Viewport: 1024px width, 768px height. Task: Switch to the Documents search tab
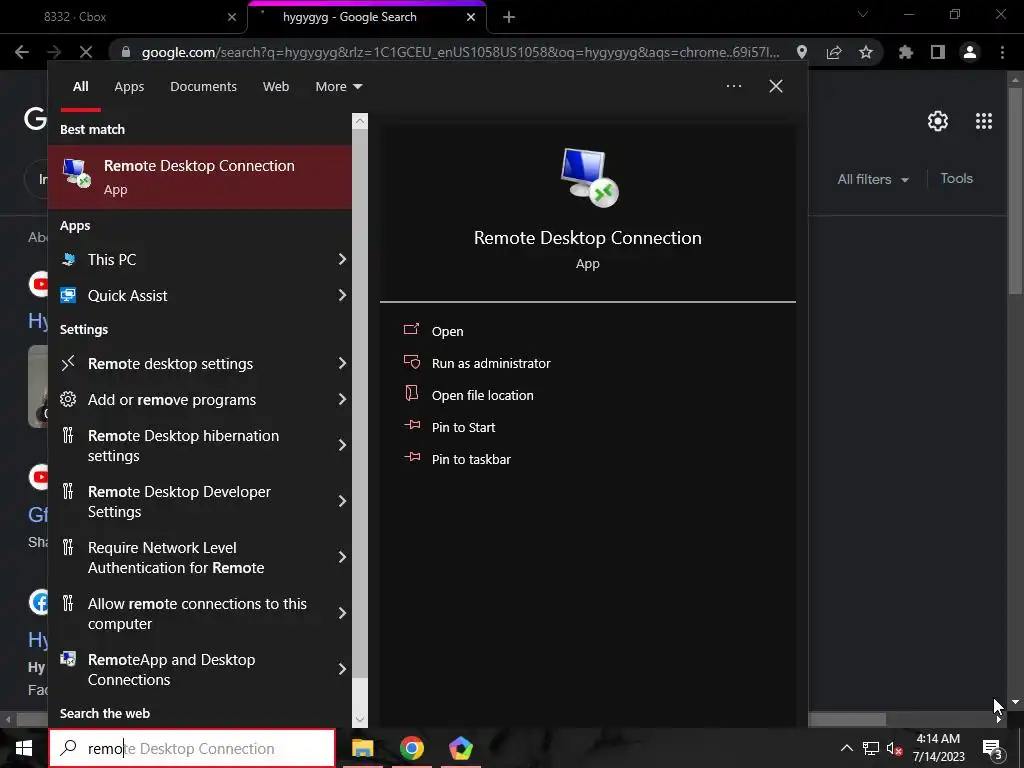[x=203, y=86]
